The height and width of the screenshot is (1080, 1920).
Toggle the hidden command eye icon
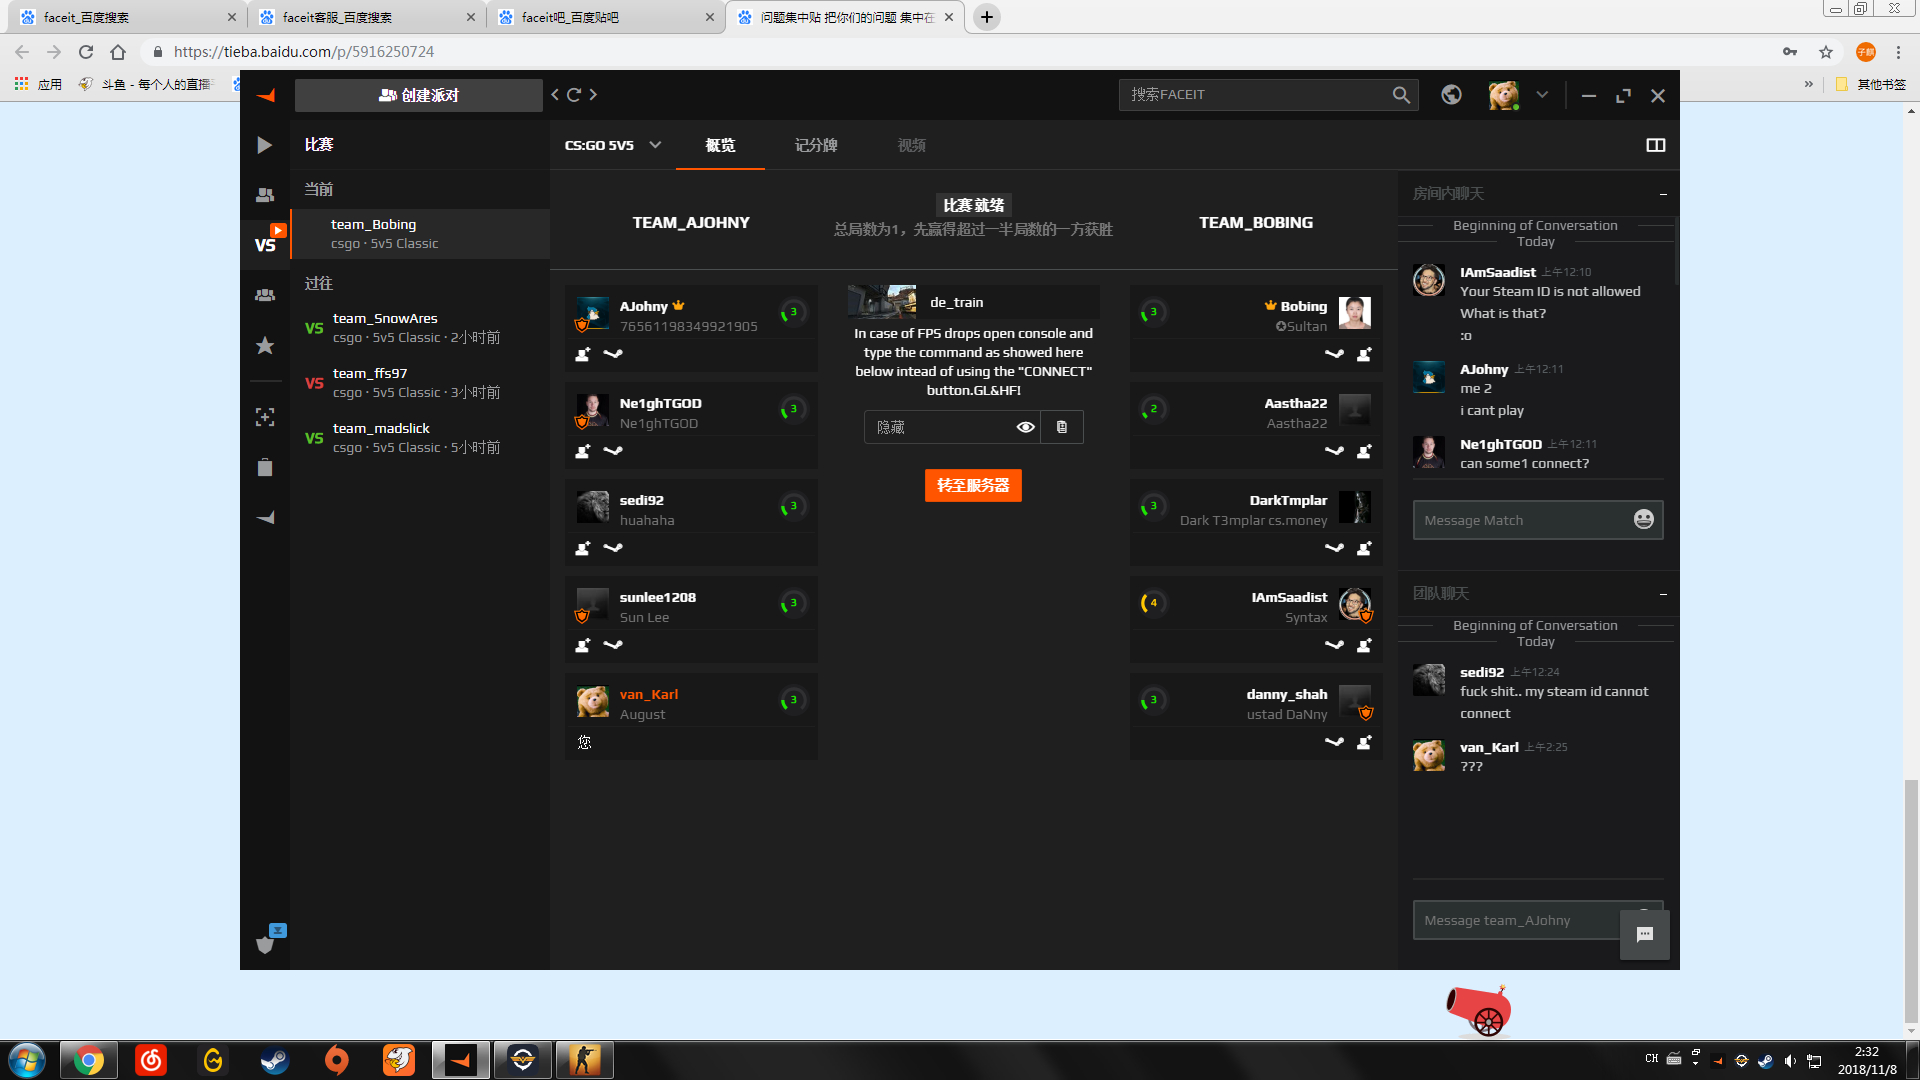pos(1025,427)
